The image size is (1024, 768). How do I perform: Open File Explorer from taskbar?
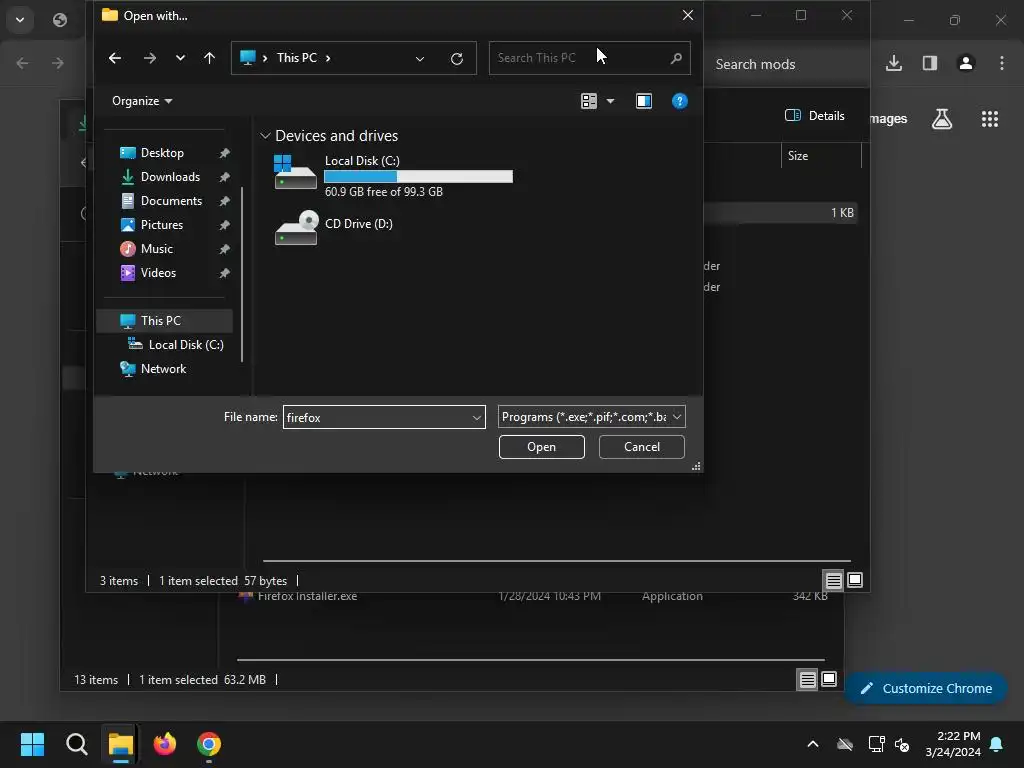tap(121, 744)
